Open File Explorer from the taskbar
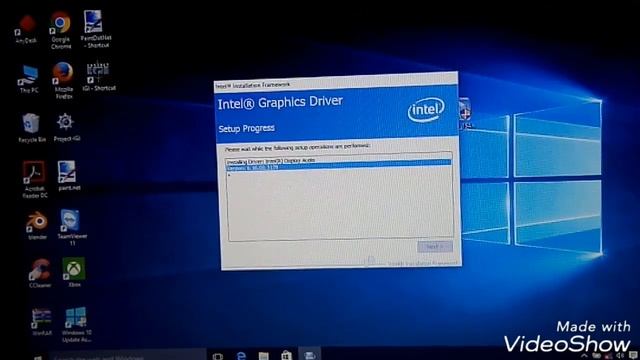Viewport: 640px width, 360px height. coord(264,356)
